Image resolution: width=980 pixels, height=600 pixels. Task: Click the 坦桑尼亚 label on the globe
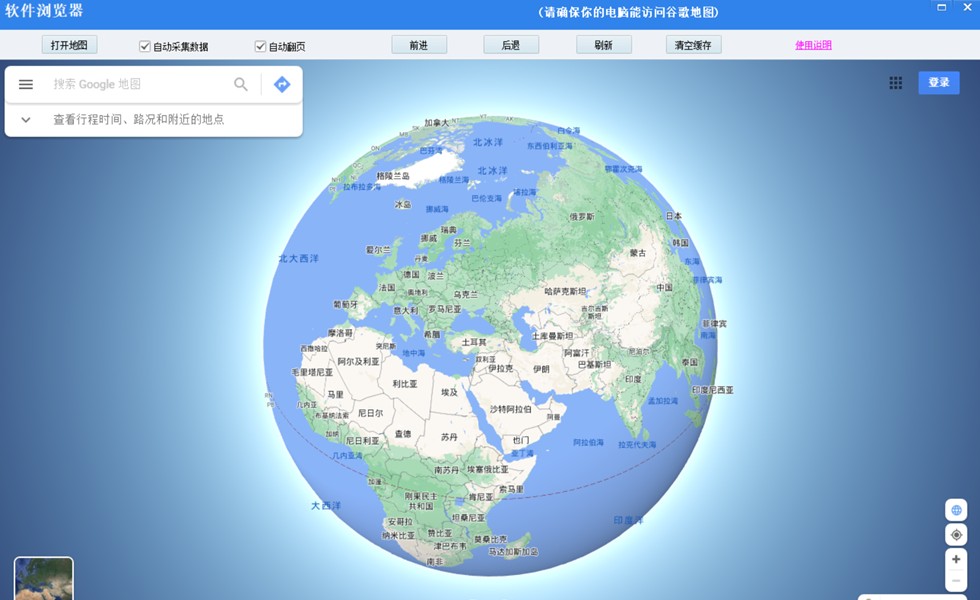[x=468, y=518]
